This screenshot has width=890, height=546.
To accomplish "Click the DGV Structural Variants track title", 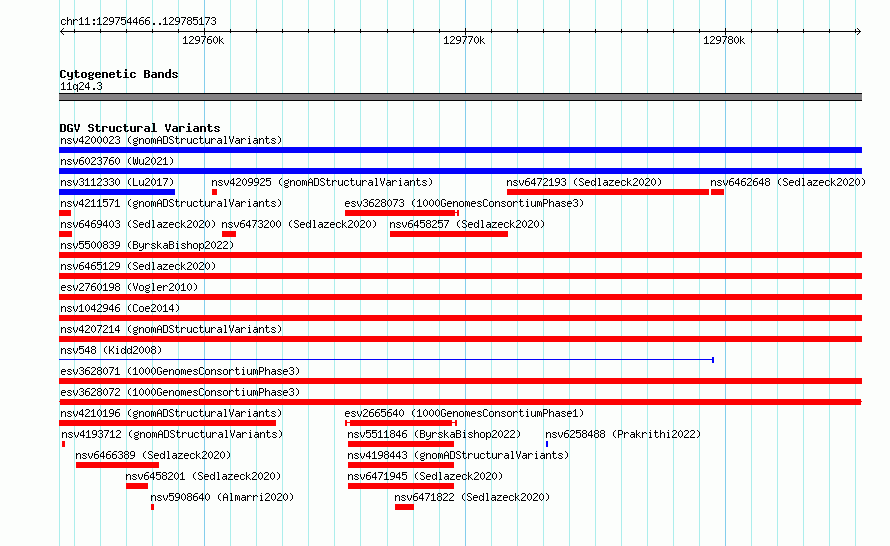I will (140, 128).
